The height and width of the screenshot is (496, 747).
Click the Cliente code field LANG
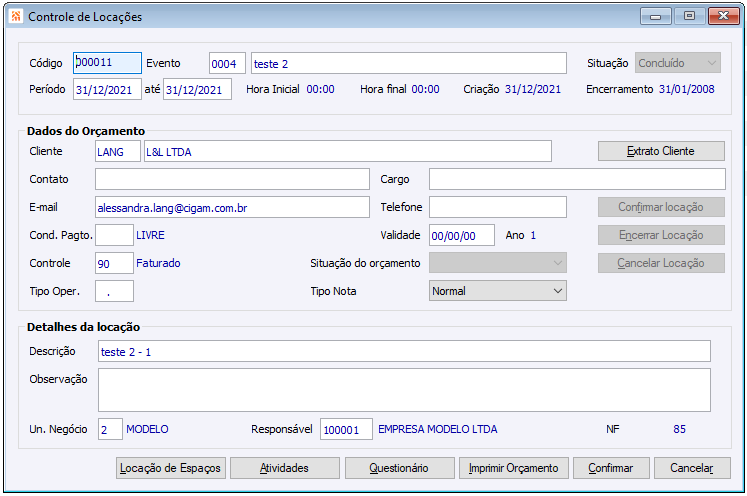point(118,151)
